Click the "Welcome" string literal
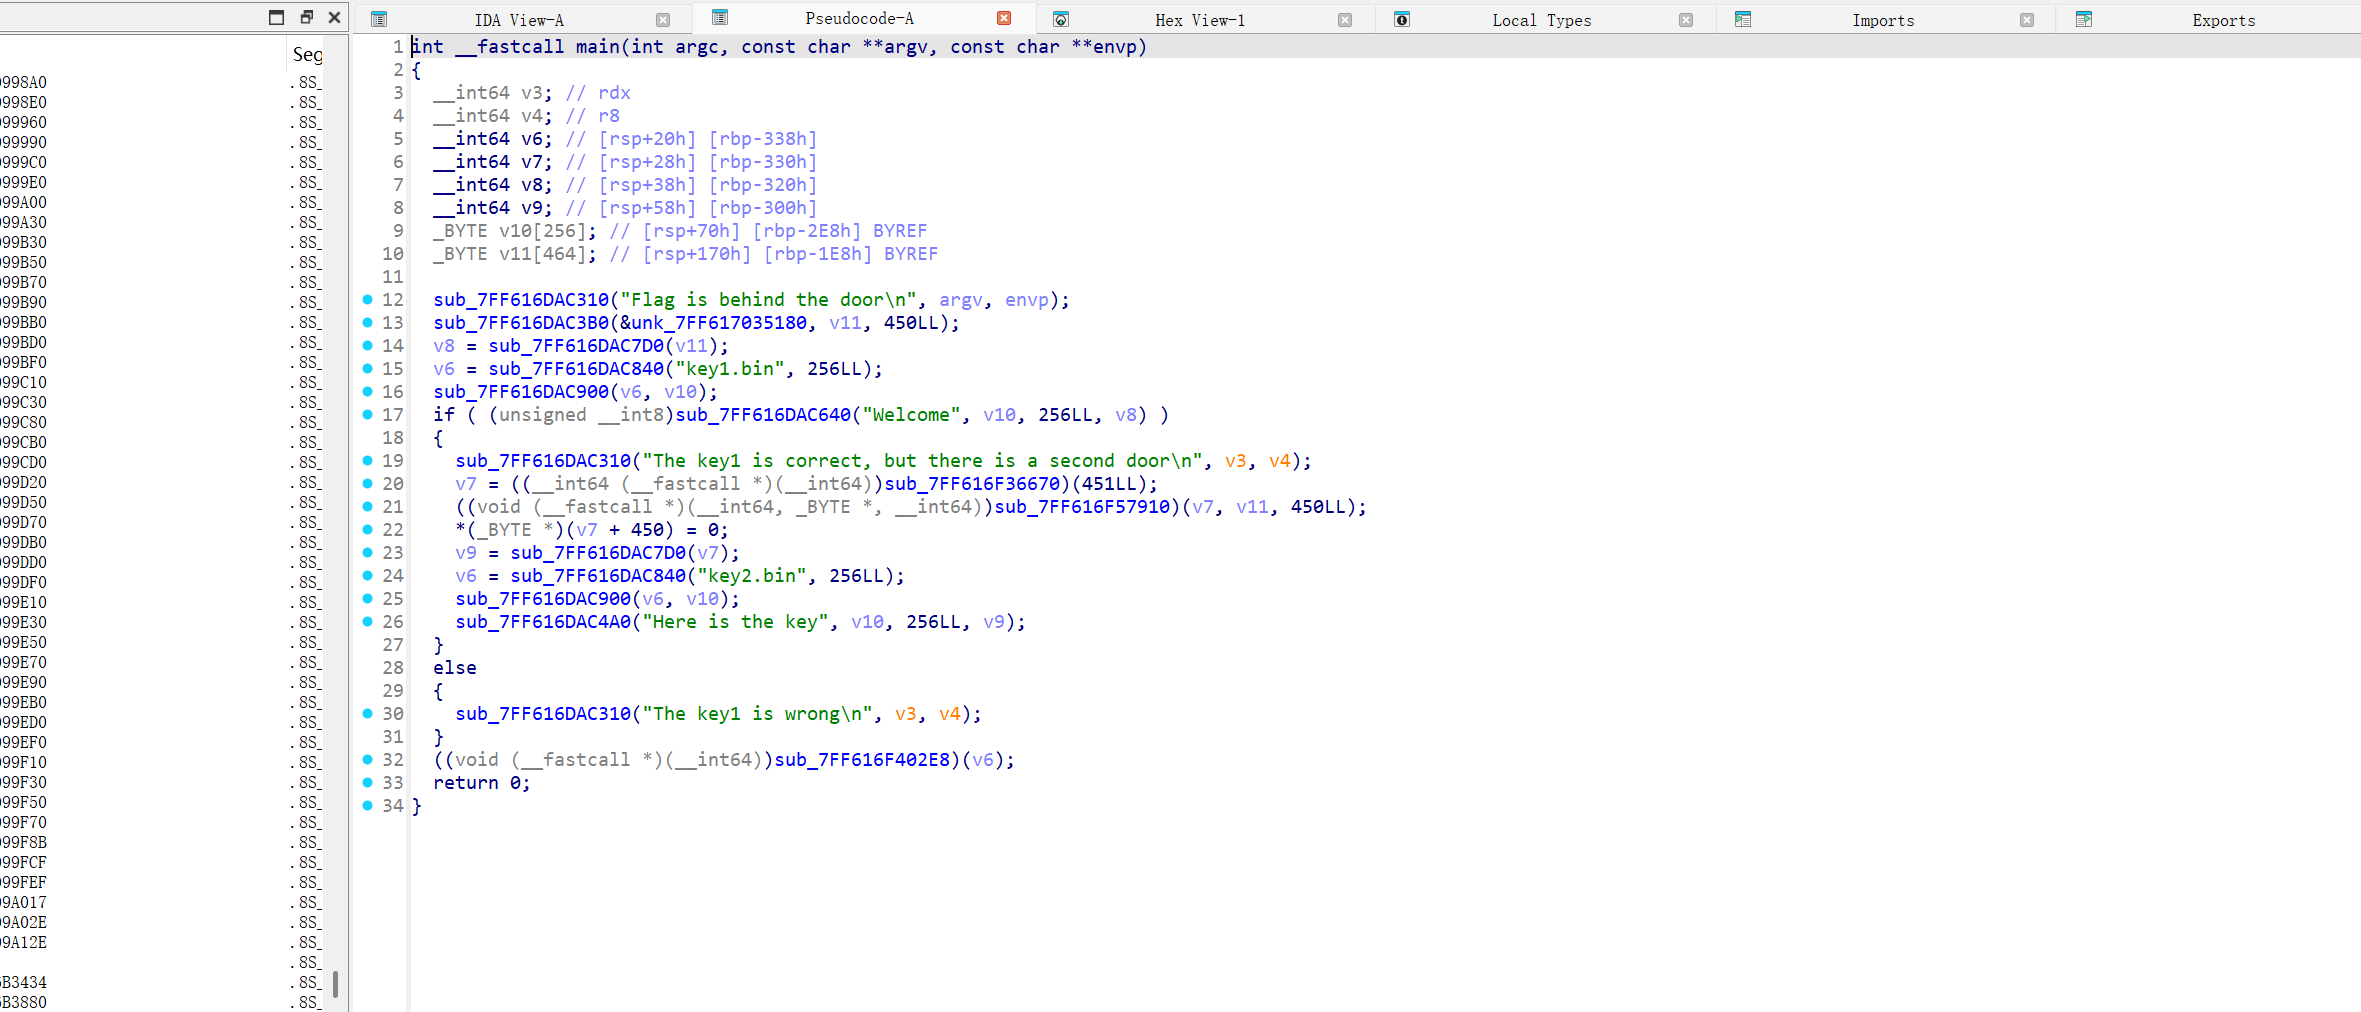This screenshot has width=2361, height=1012. tap(912, 415)
